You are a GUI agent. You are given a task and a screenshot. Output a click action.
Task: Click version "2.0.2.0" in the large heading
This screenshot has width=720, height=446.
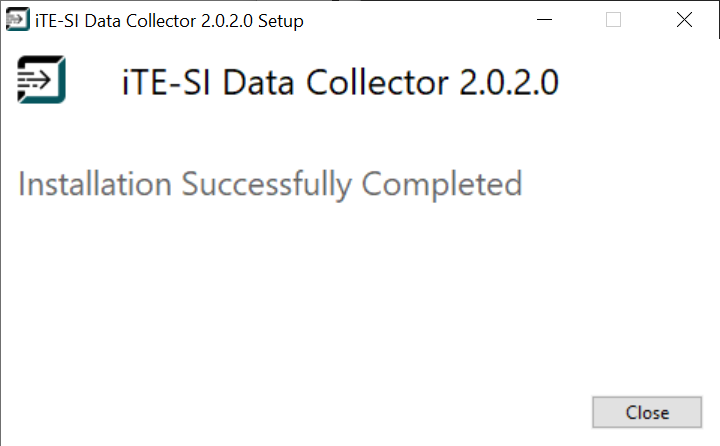click(x=510, y=82)
